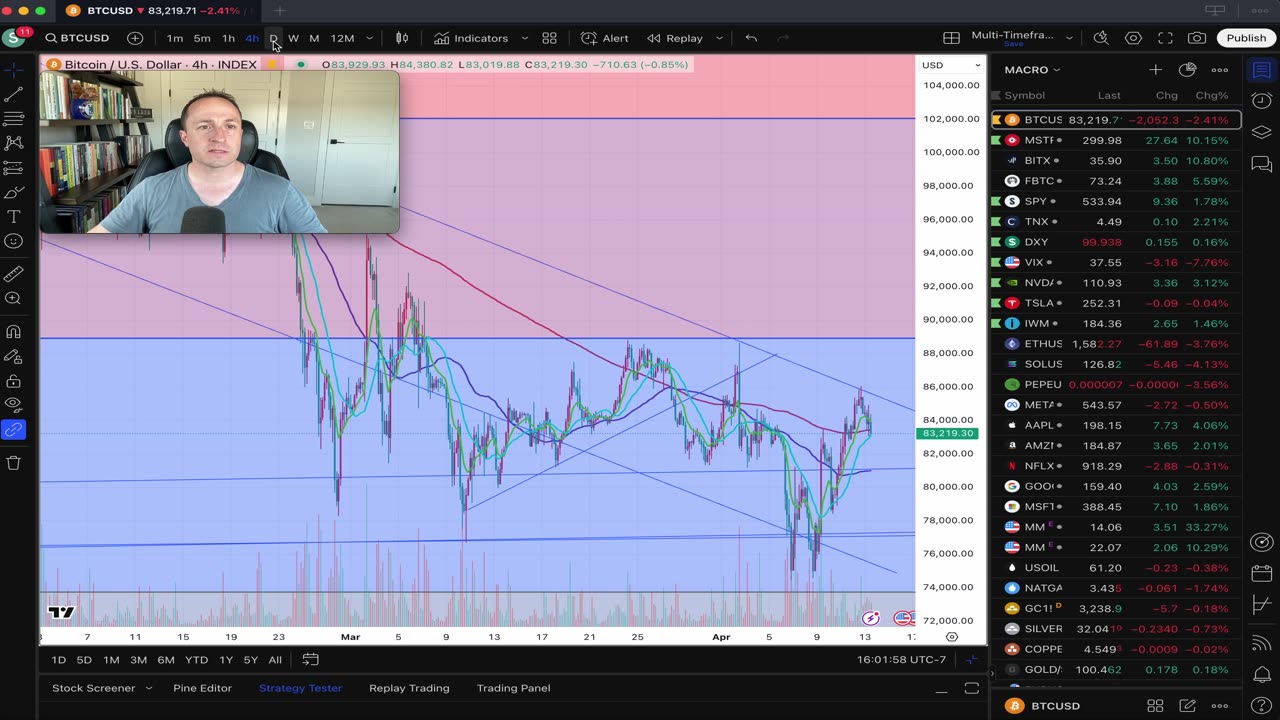Expand the timeframe dropdown arrow

pyautogui.click(x=370, y=38)
